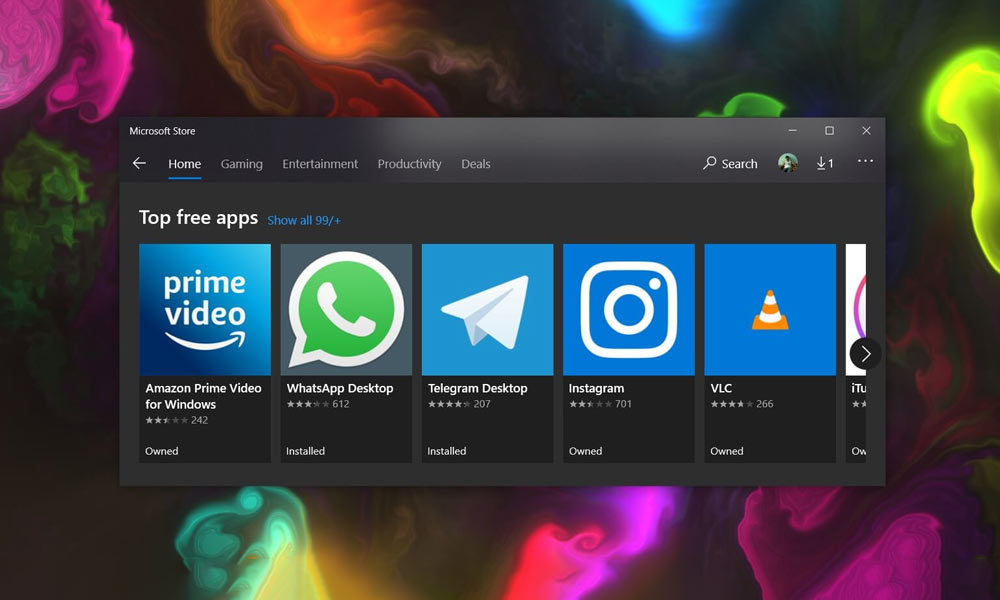Switch to the Entertainment tab
The width and height of the screenshot is (1000, 600).
[x=320, y=164]
